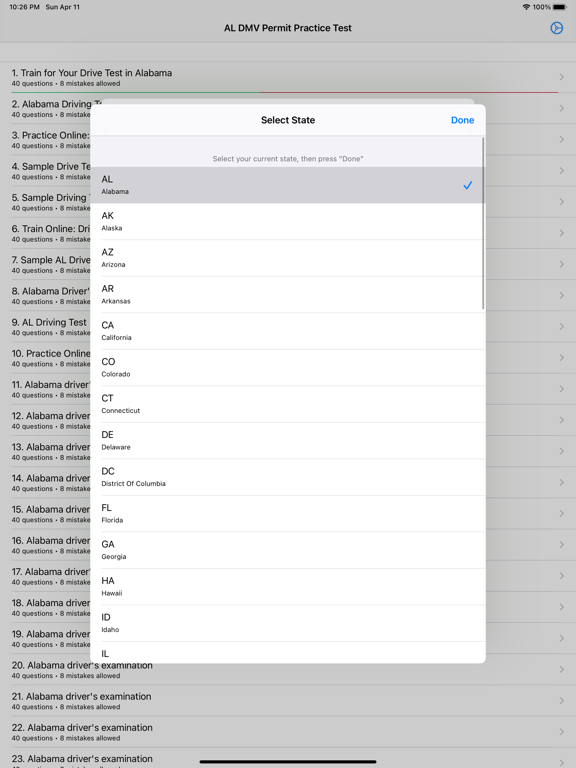This screenshot has width=576, height=768.
Task: Open test 2 Alabama Driving behind dialog
Action: click(x=45, y=108)
